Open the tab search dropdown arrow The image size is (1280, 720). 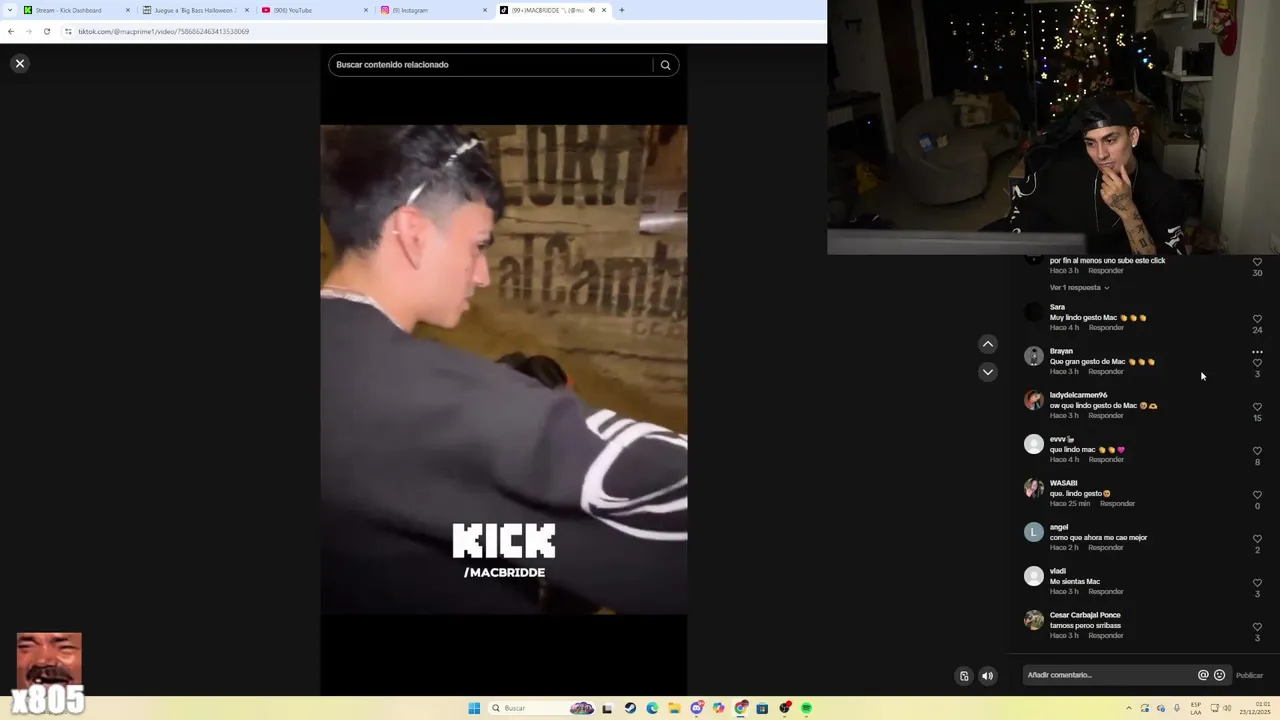point(9,10)
